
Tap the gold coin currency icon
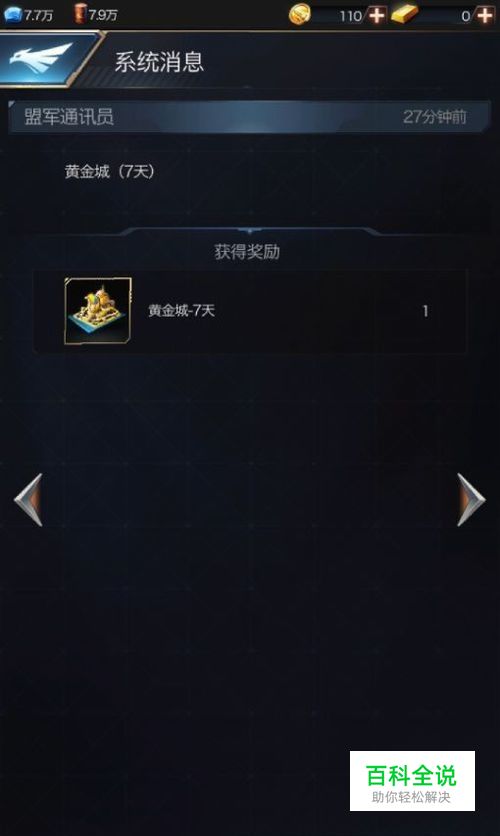pyautogui.click(x=300, y=14)
